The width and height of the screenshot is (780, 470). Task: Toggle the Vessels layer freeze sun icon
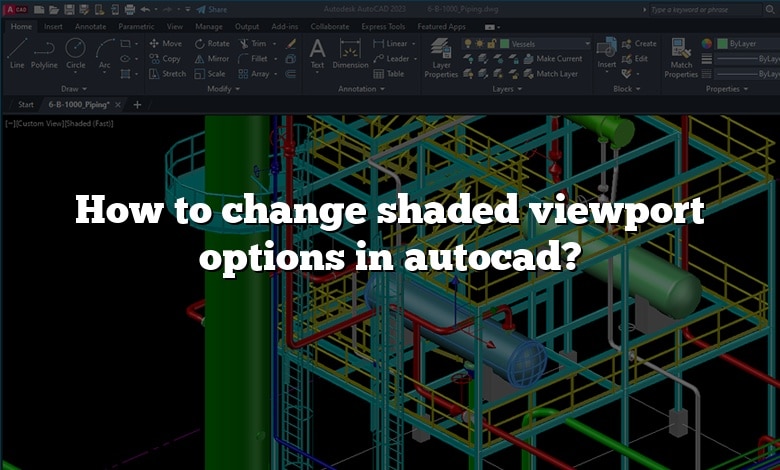click(480, 44)
